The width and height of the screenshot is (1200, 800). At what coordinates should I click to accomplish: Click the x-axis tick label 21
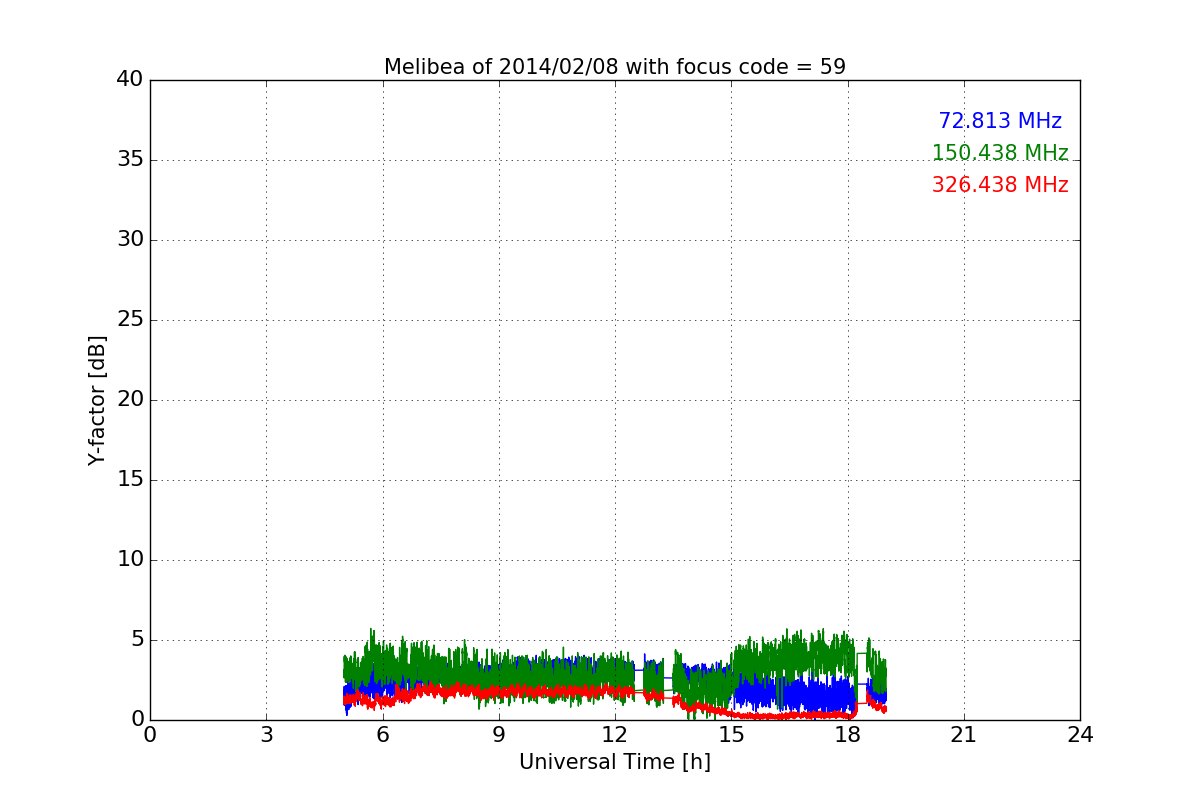tap(964, 734)
